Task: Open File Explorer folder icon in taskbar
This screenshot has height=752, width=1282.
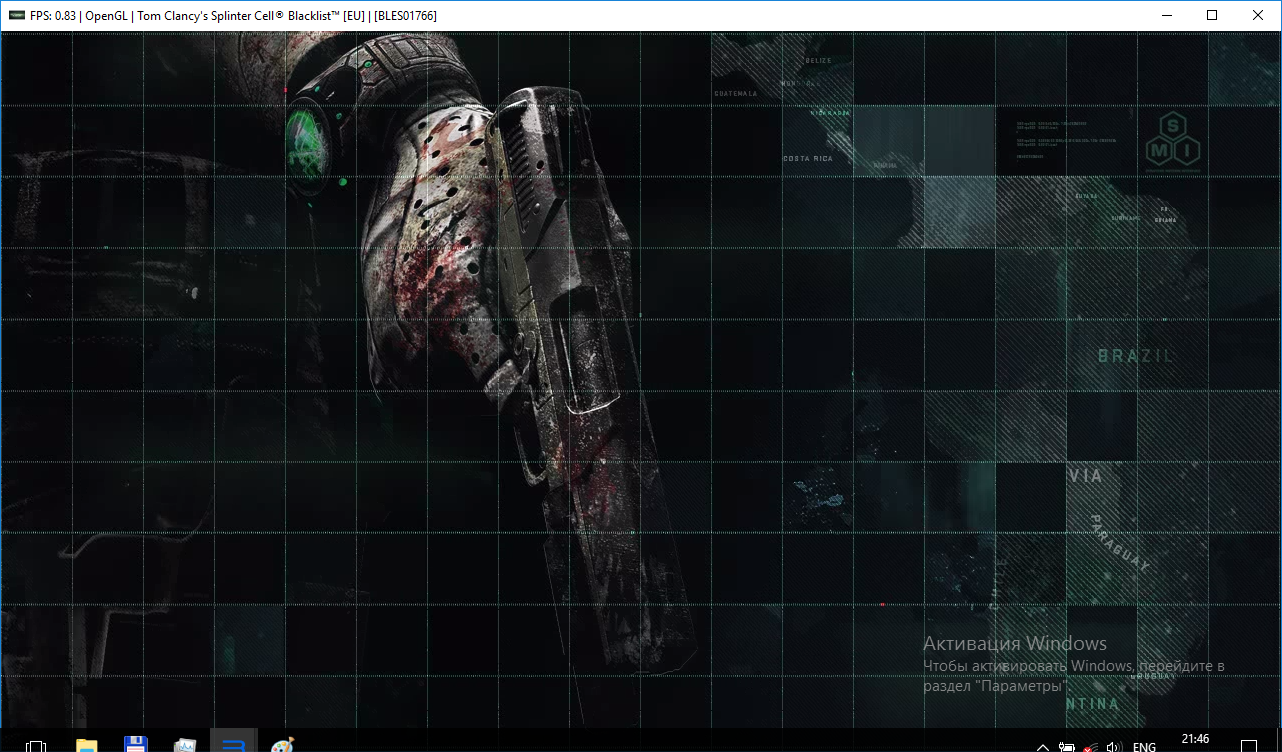Action: (87, 745)
